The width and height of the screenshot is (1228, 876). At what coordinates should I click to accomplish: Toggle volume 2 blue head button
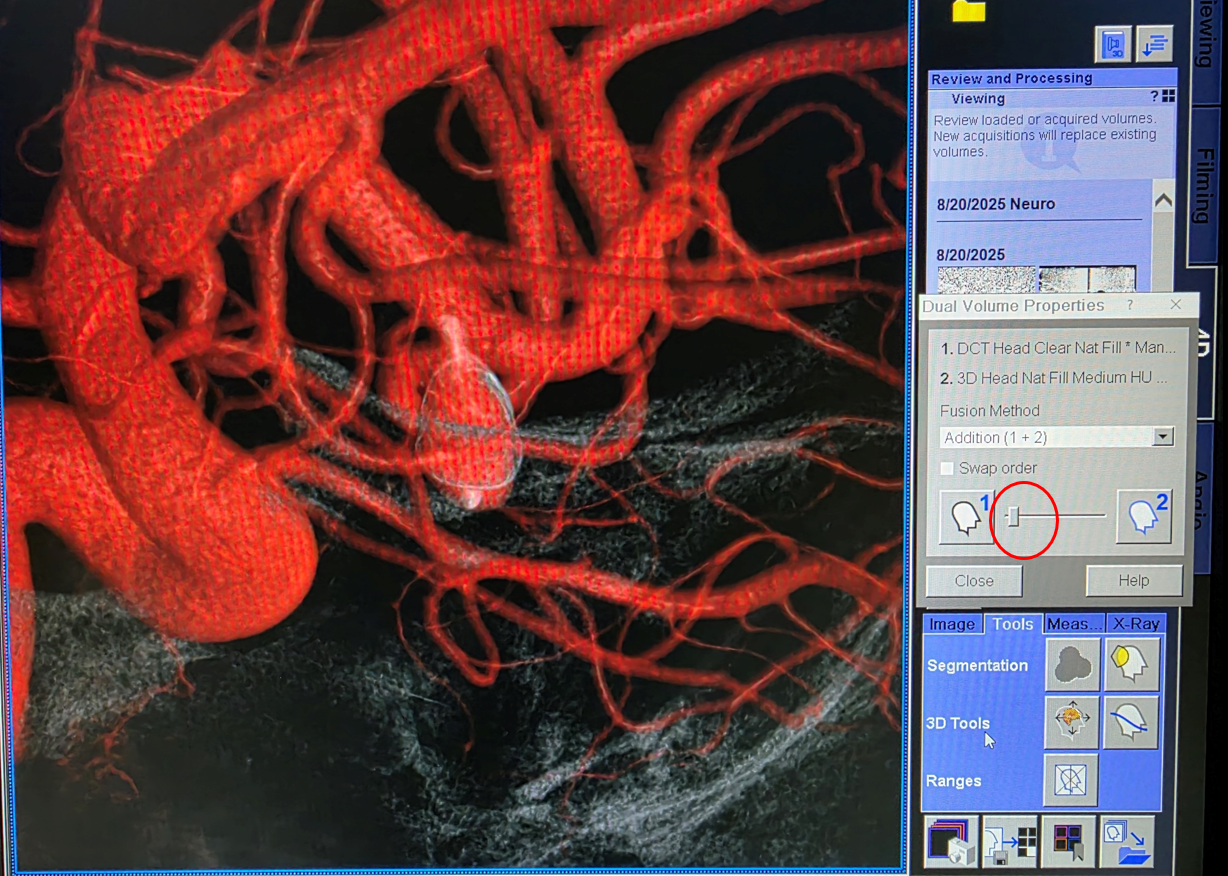[x=1144, y=517]
